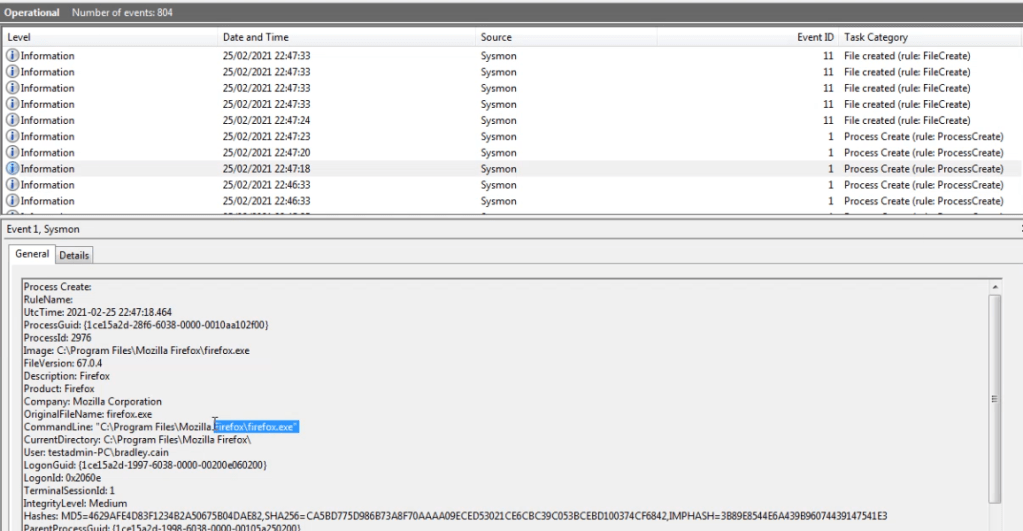Click the info icon on the 22:47:23 event row

tap(13, 137)
